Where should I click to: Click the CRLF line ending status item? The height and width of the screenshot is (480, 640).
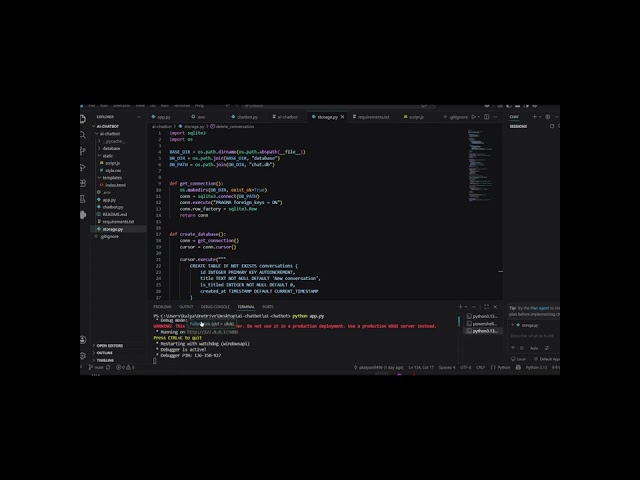tap(480, 367)
